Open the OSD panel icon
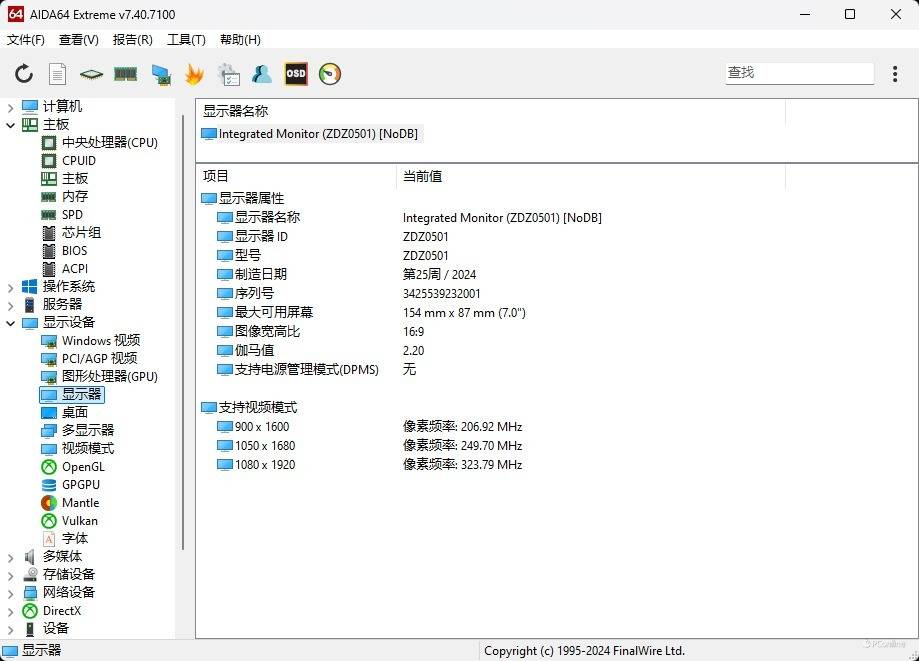The image size is (919, 661). tap(296, 74)
